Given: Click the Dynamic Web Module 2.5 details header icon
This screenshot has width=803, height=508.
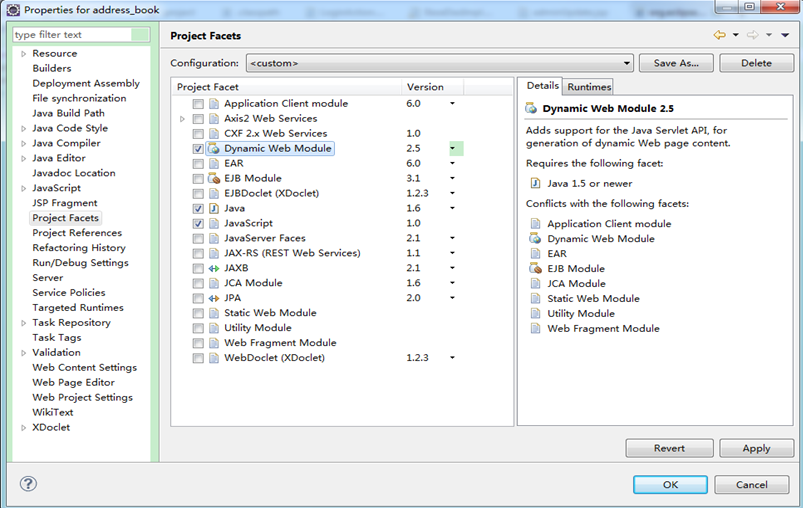Looking at the screenshot, I should pyautogui.click(x=531, y=109).
